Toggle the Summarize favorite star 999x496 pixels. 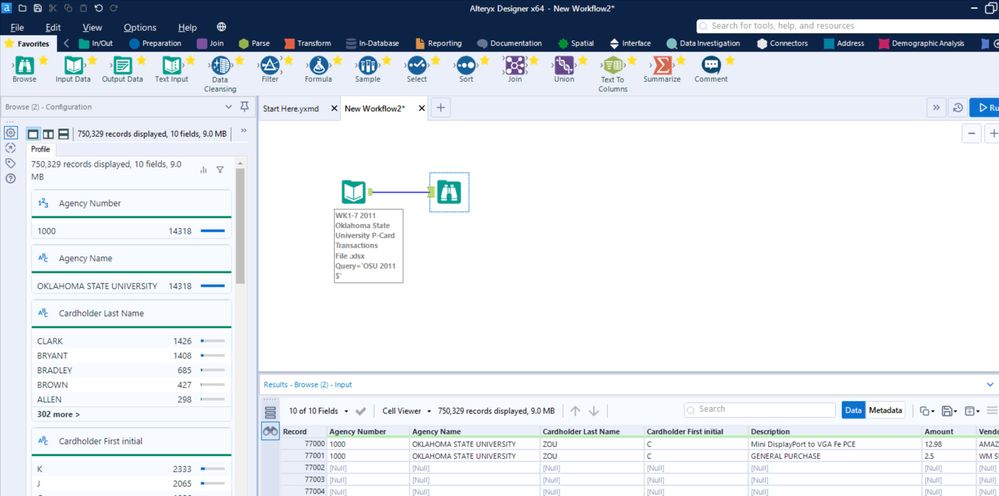(x=681, y=60)
